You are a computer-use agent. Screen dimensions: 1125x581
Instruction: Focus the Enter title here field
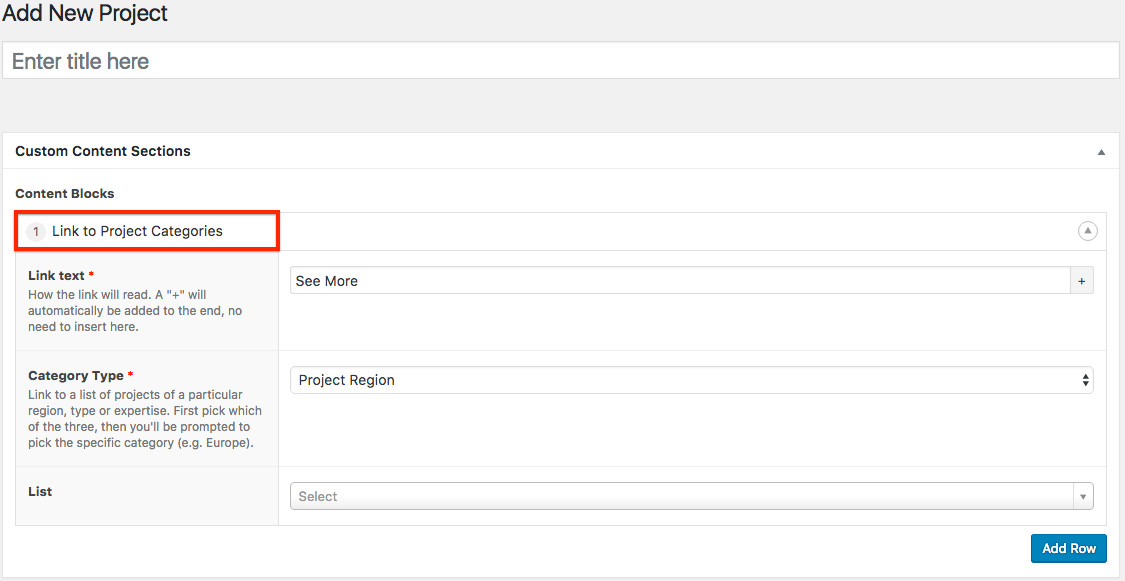coord(560,61)
